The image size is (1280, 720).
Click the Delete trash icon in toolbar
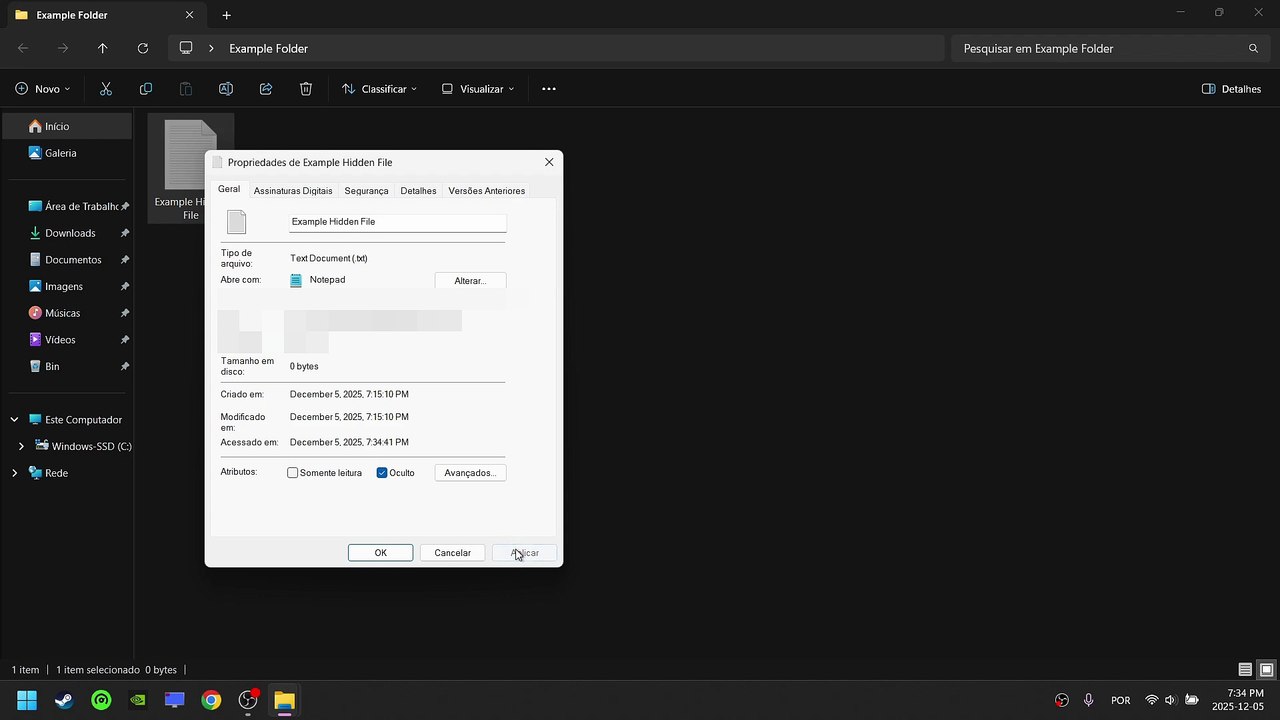(306, 89)
